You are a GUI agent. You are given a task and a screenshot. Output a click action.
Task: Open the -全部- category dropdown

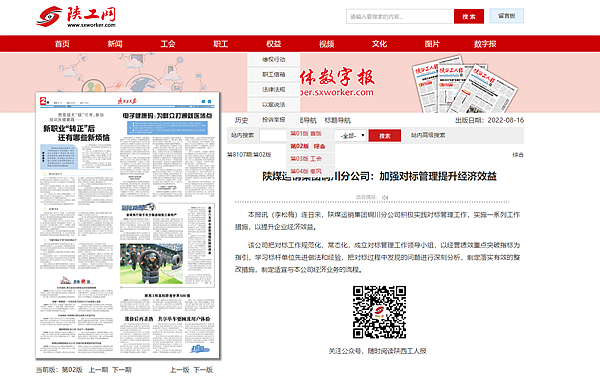[350, 135]
